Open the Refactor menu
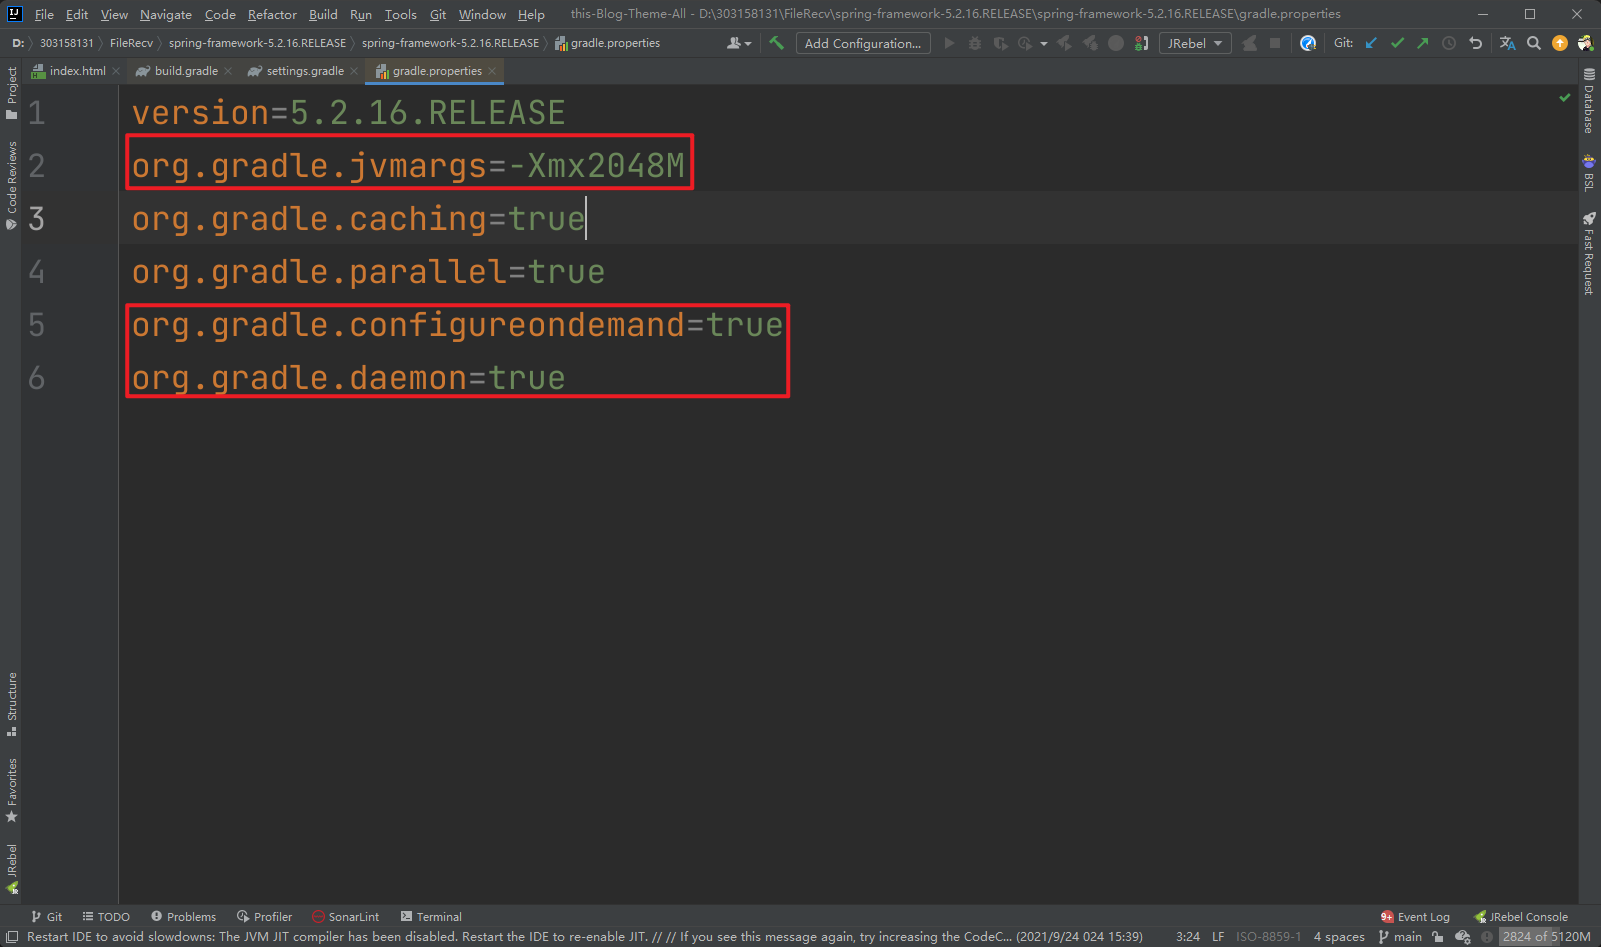This screenshot has height=947, width=1601. 272,14
